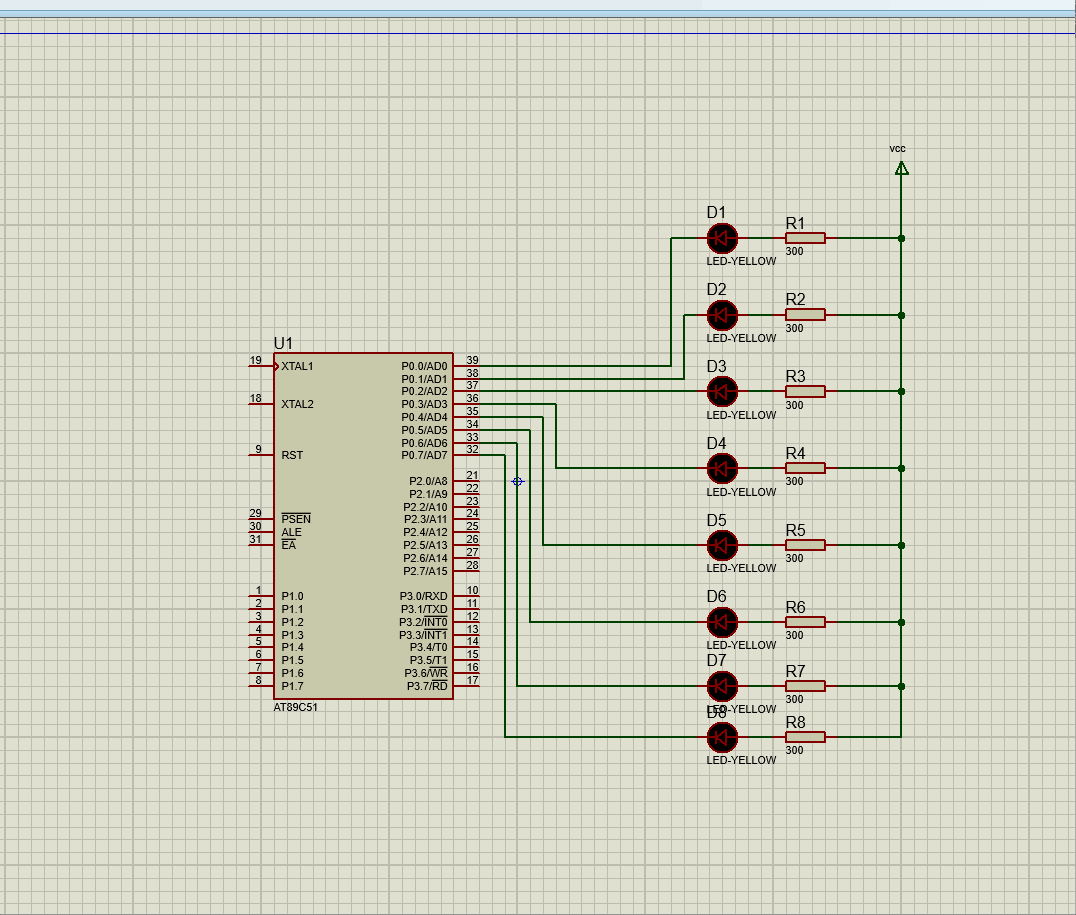Select LED D7 symbol
This screenshot has height=915, width=1076.
pos(722,686)
